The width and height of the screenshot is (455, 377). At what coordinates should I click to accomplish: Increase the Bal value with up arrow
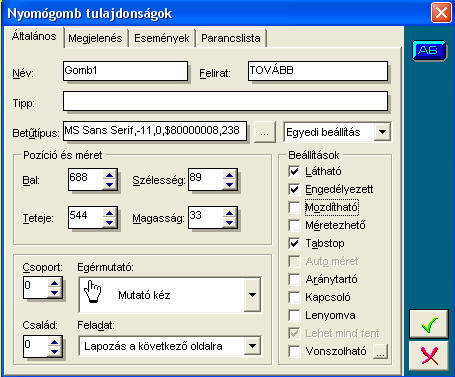click(x=110, y=175)
